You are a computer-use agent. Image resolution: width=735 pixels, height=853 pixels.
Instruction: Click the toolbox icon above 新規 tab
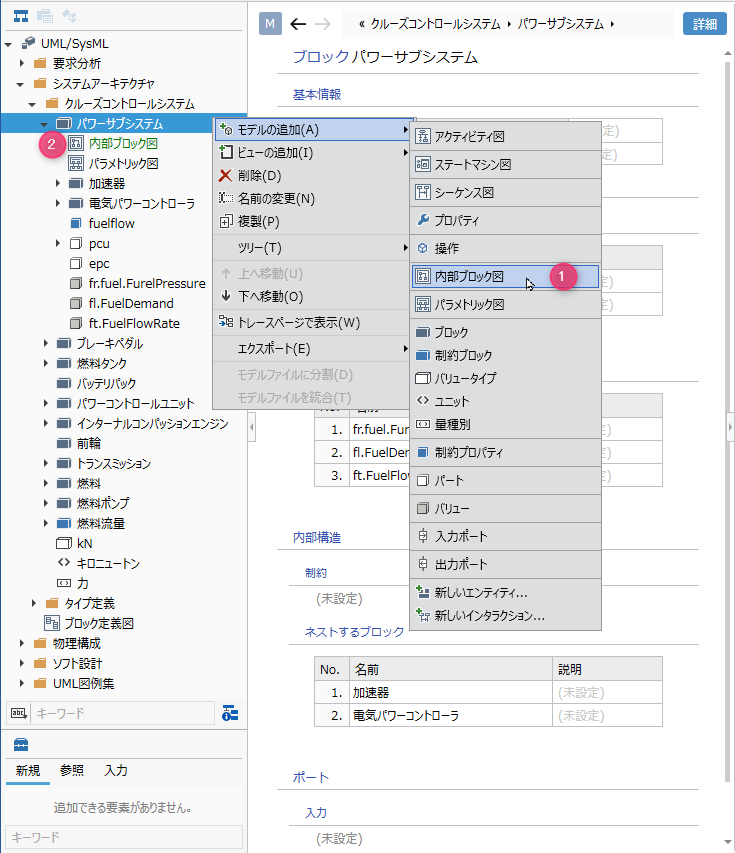pos(21,744)
